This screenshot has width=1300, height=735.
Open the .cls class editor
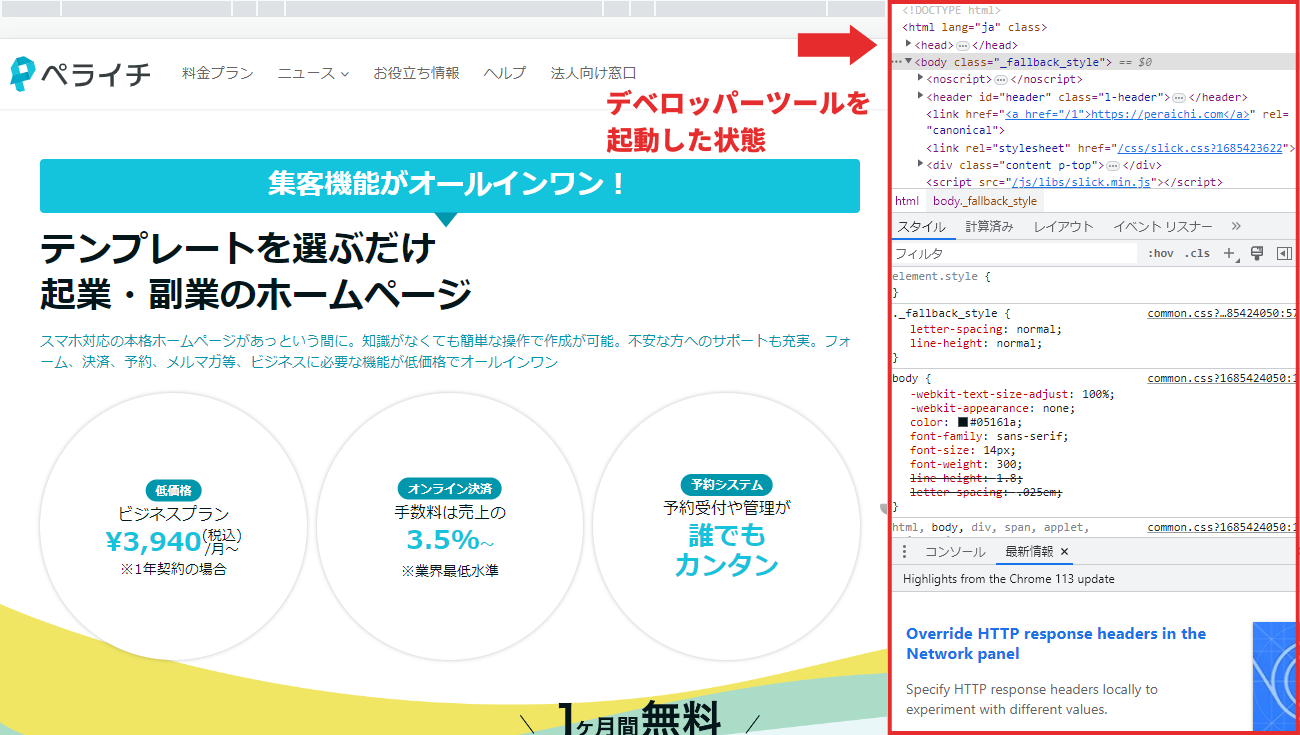pos(1197,254)
